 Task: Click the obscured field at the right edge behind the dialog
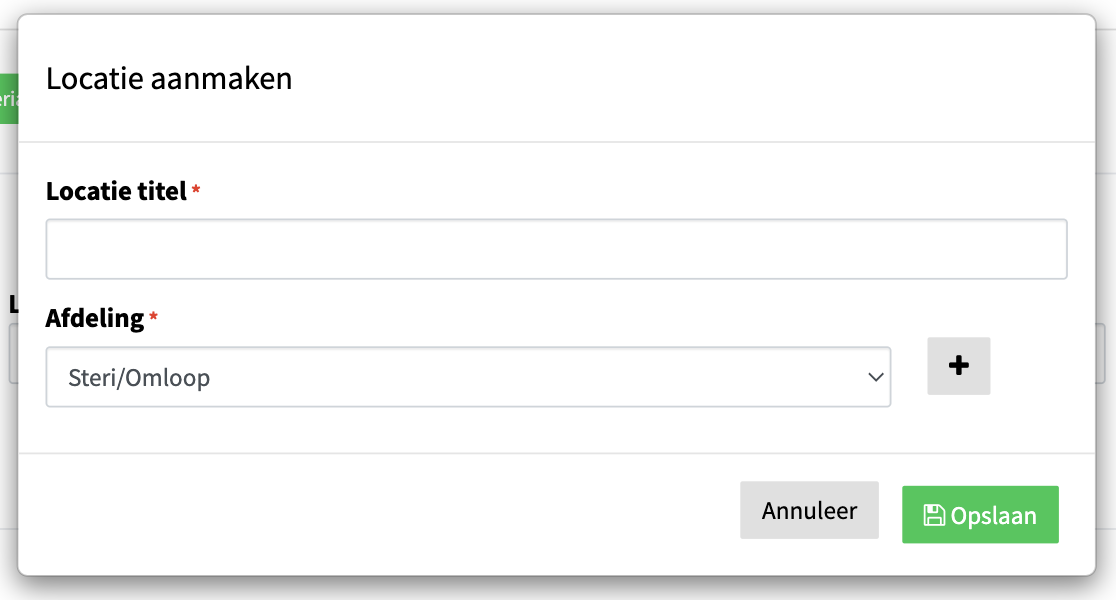1100,354
